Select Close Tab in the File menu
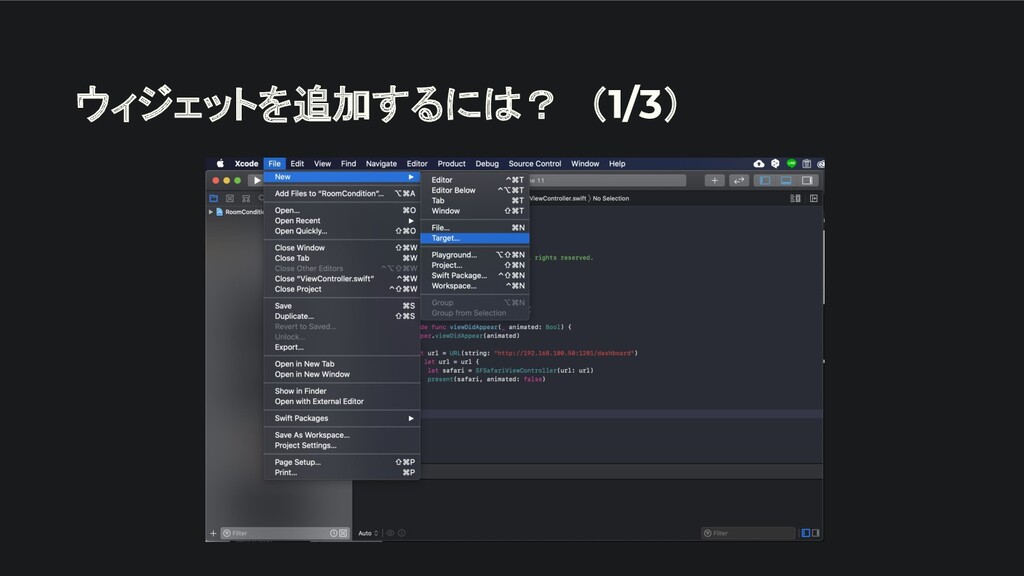Viewport: 1024px width, 576px height. coord(342,259)
